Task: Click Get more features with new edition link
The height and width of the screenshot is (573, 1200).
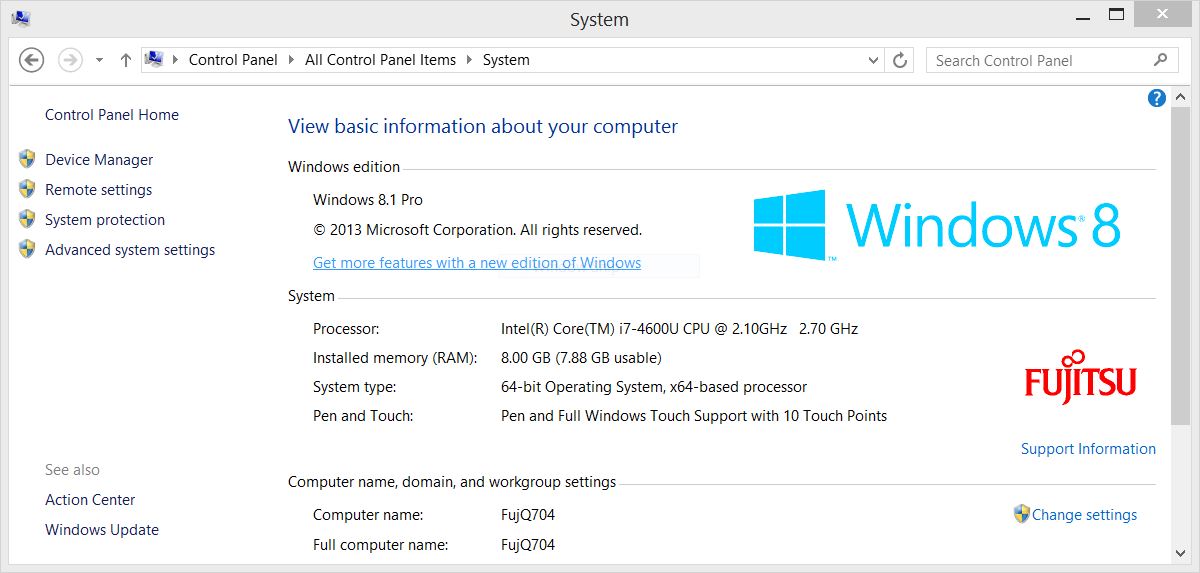Action: click(477, 263)
